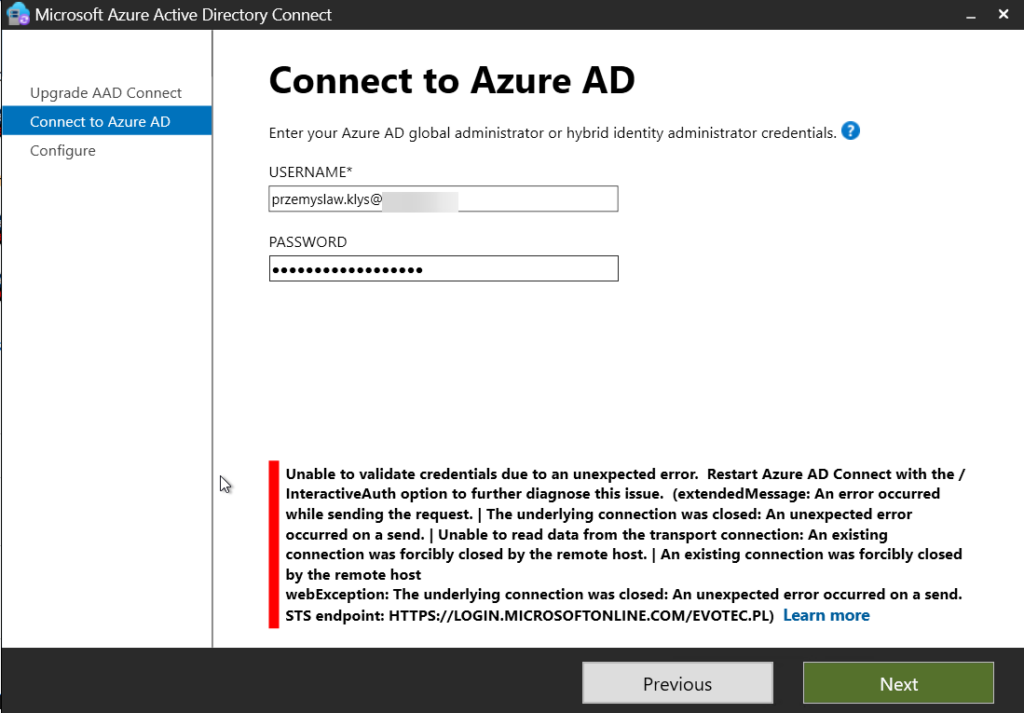Open the 'Learn more' link

coord(826,615)
